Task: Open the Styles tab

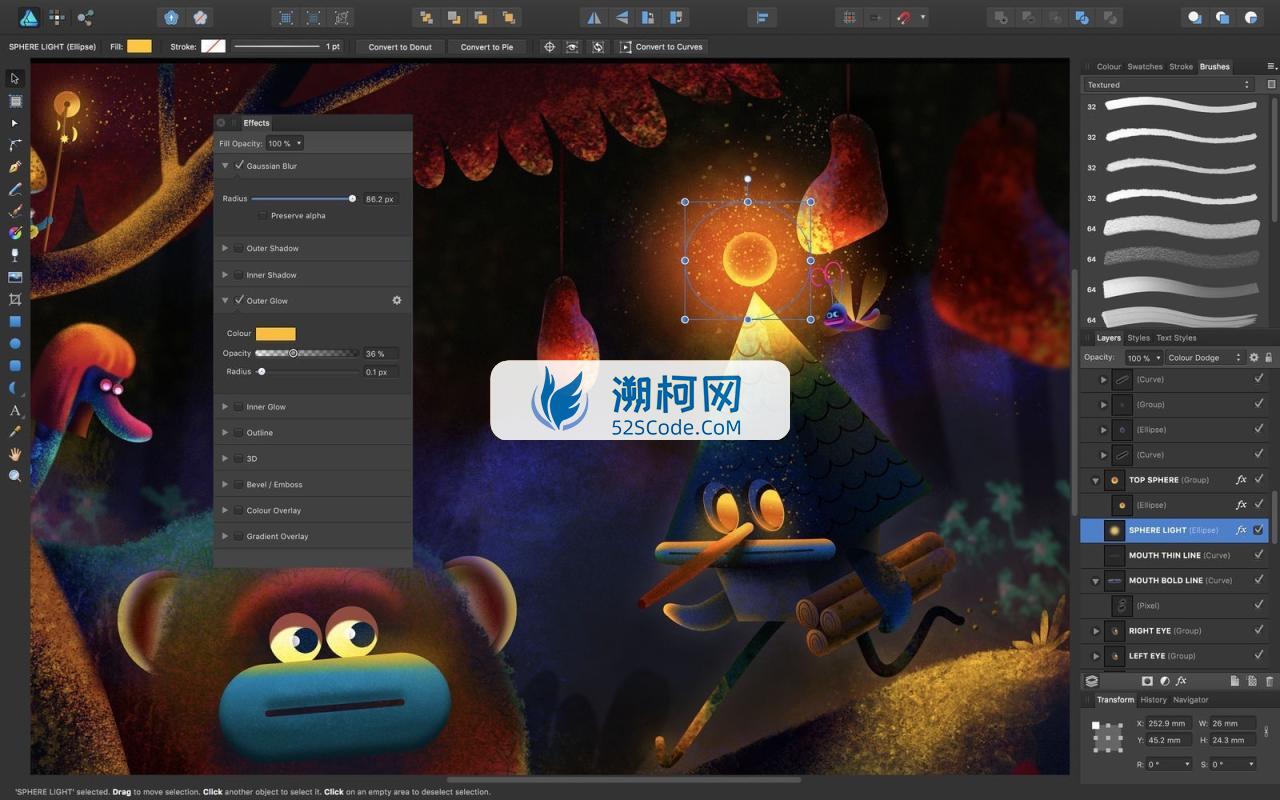Action: [1138, 338]
